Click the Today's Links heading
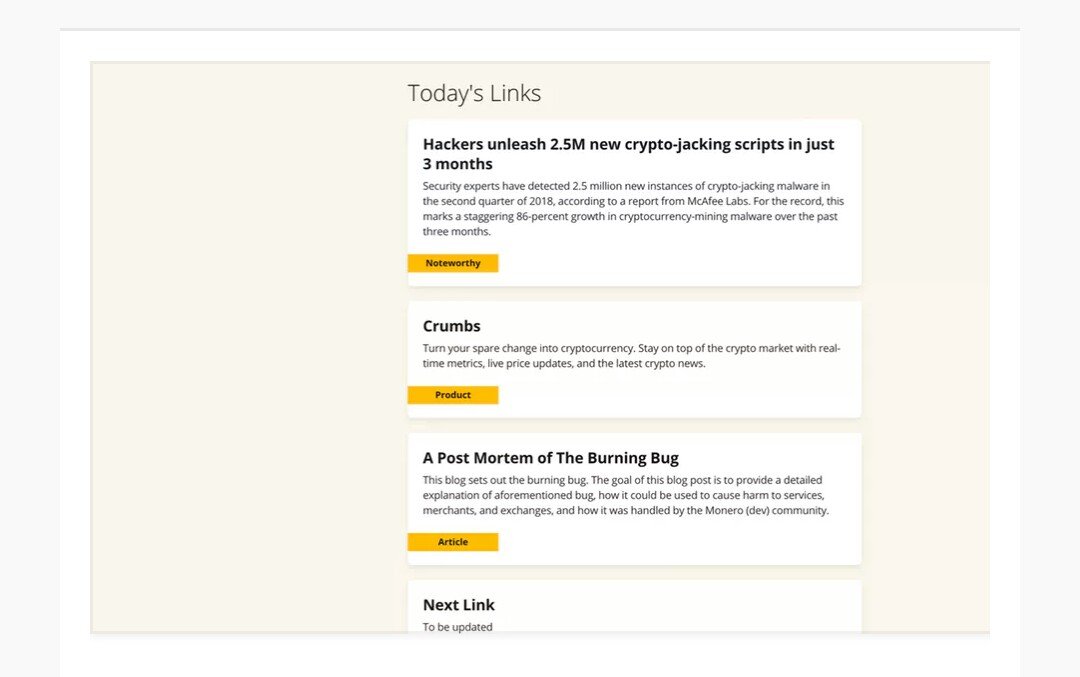The width and height of the screenshot is (1080, 677). point(474,93)
